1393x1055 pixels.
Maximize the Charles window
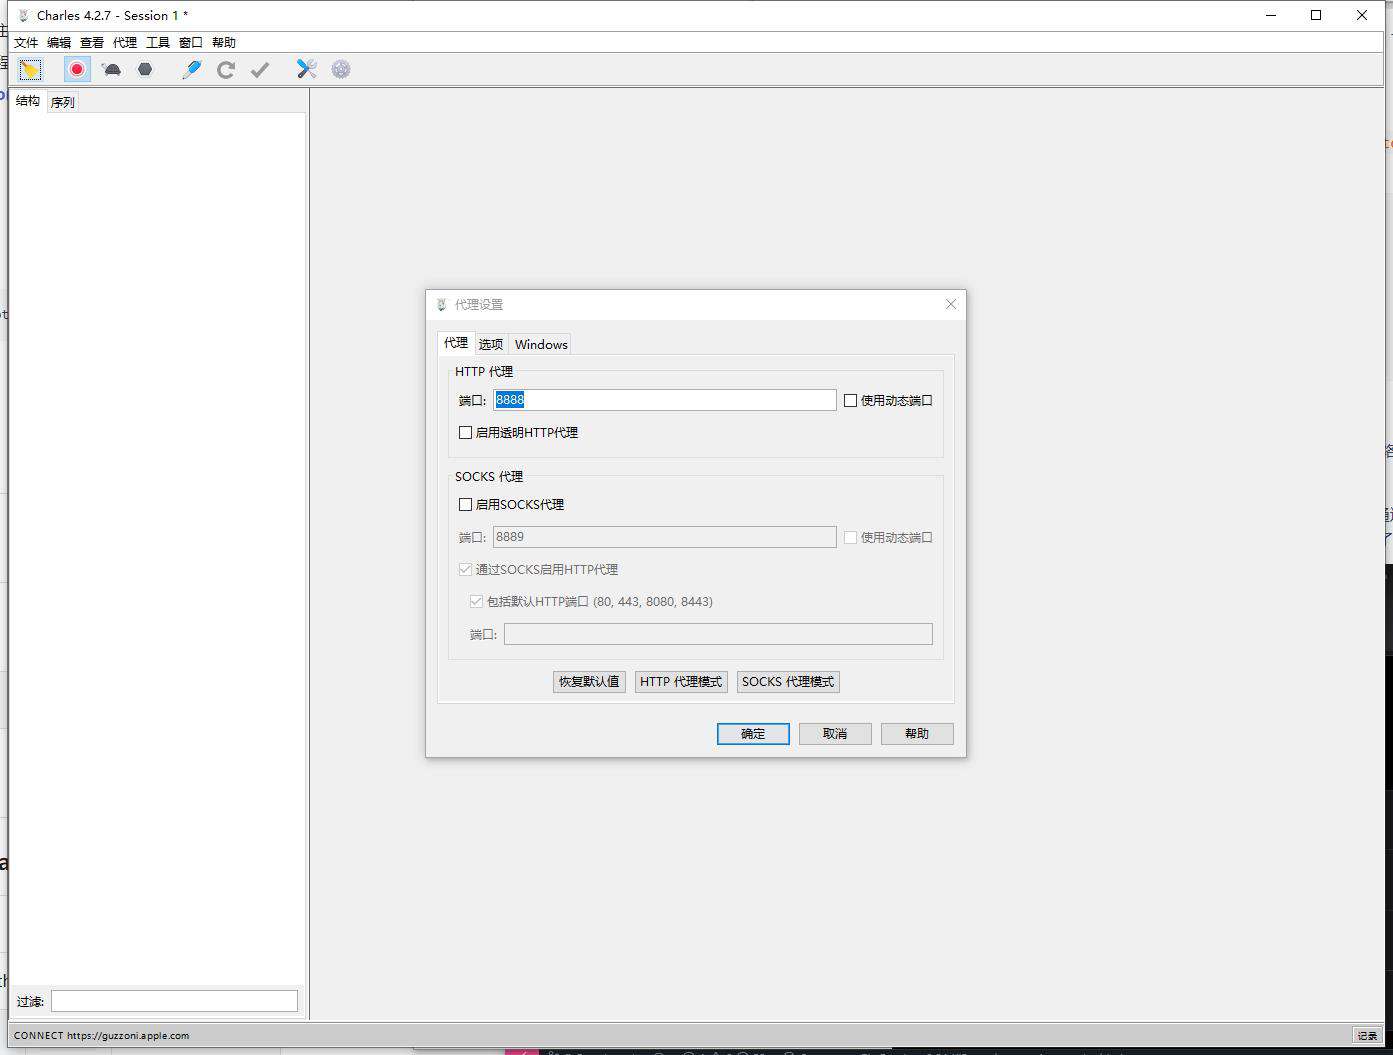[x=1316, y=15]
